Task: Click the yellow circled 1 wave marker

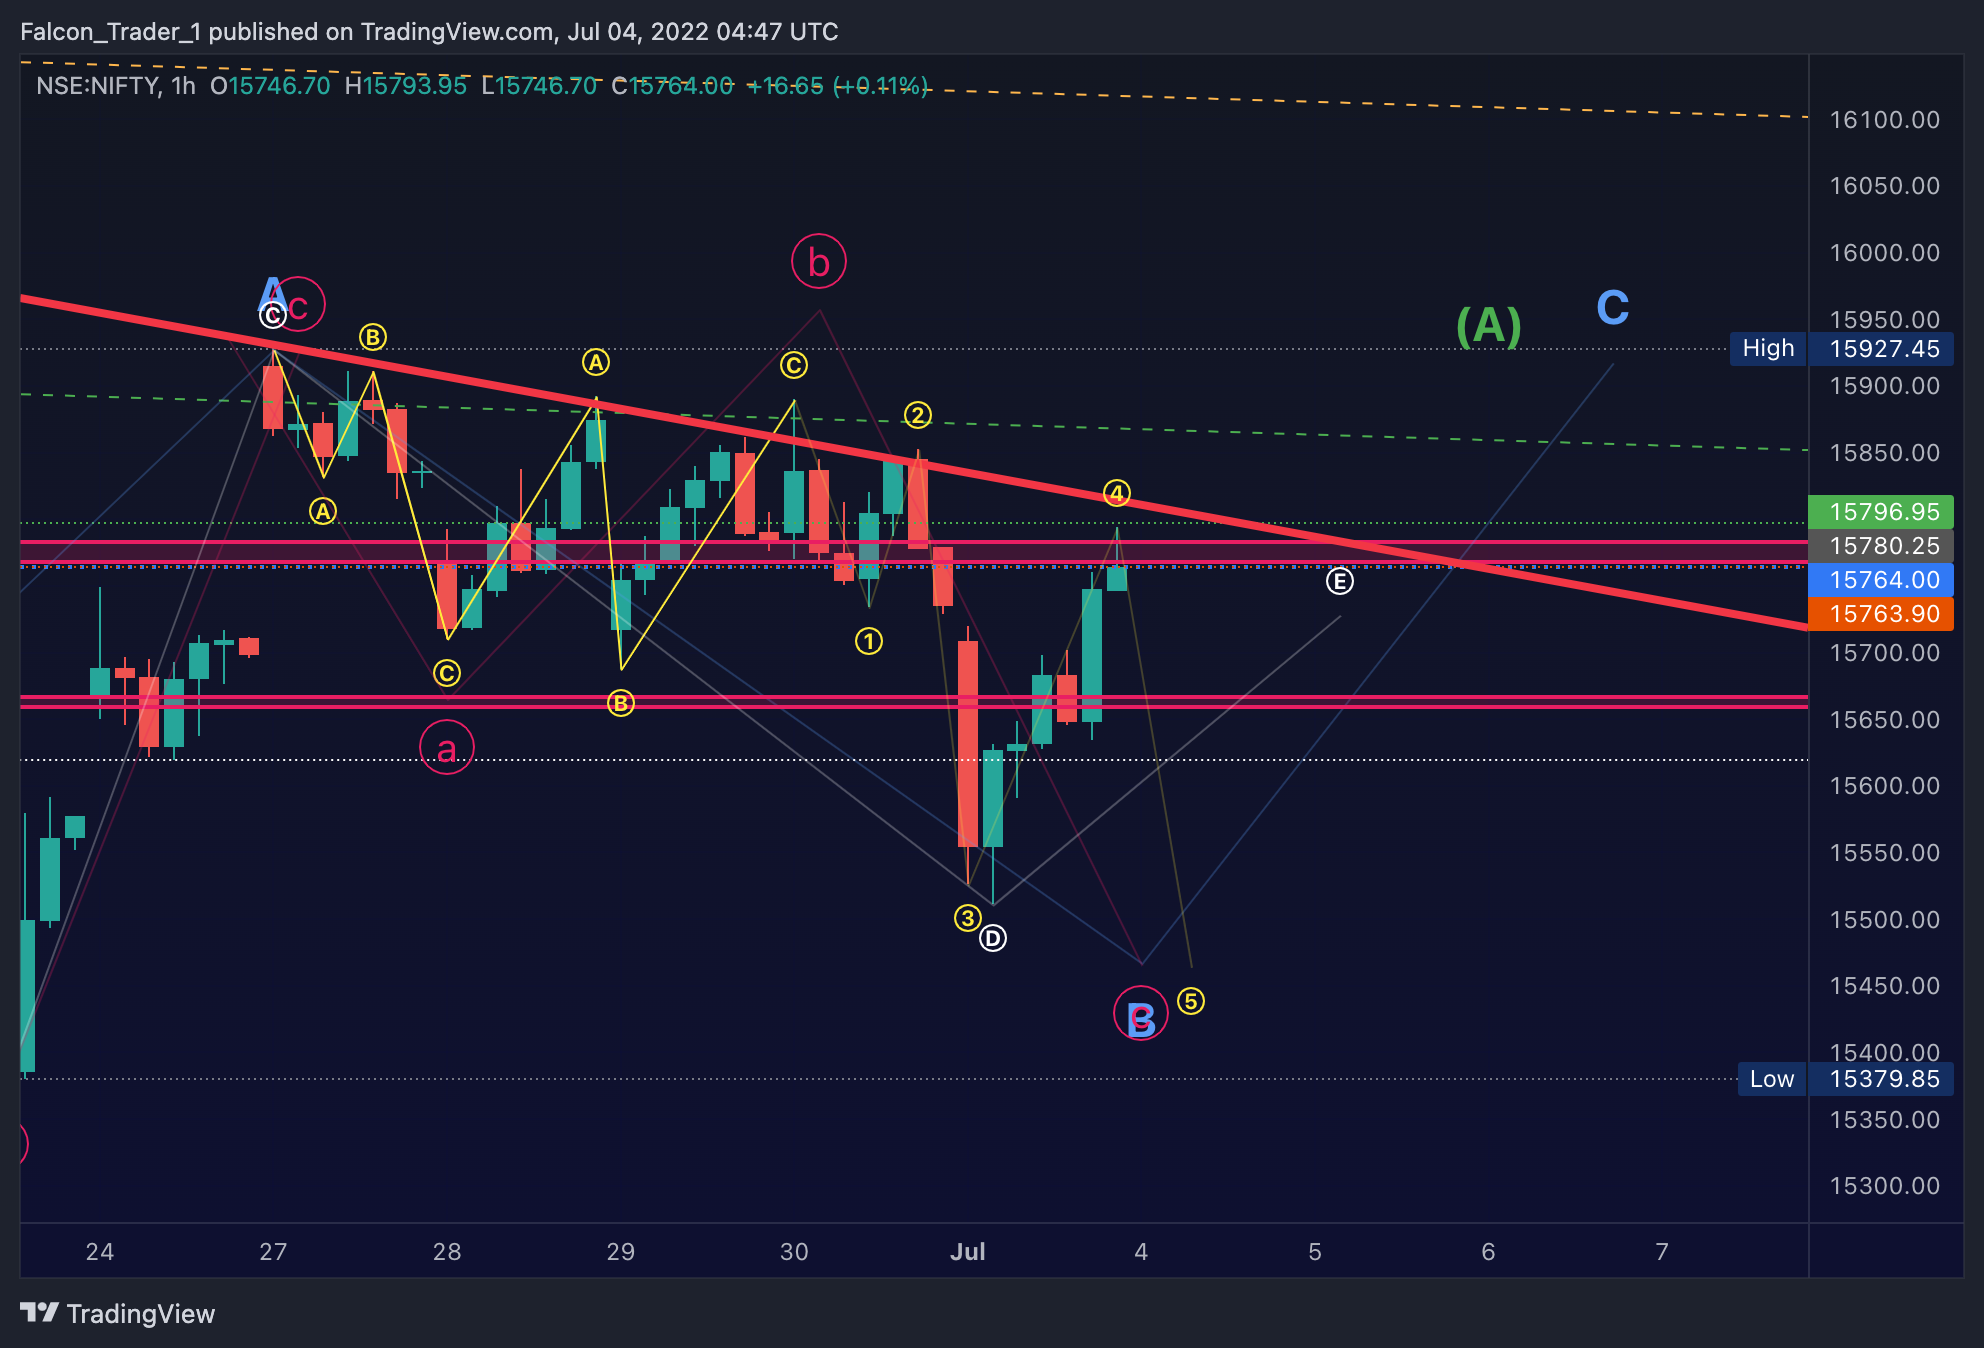Action: click(869, 642)
